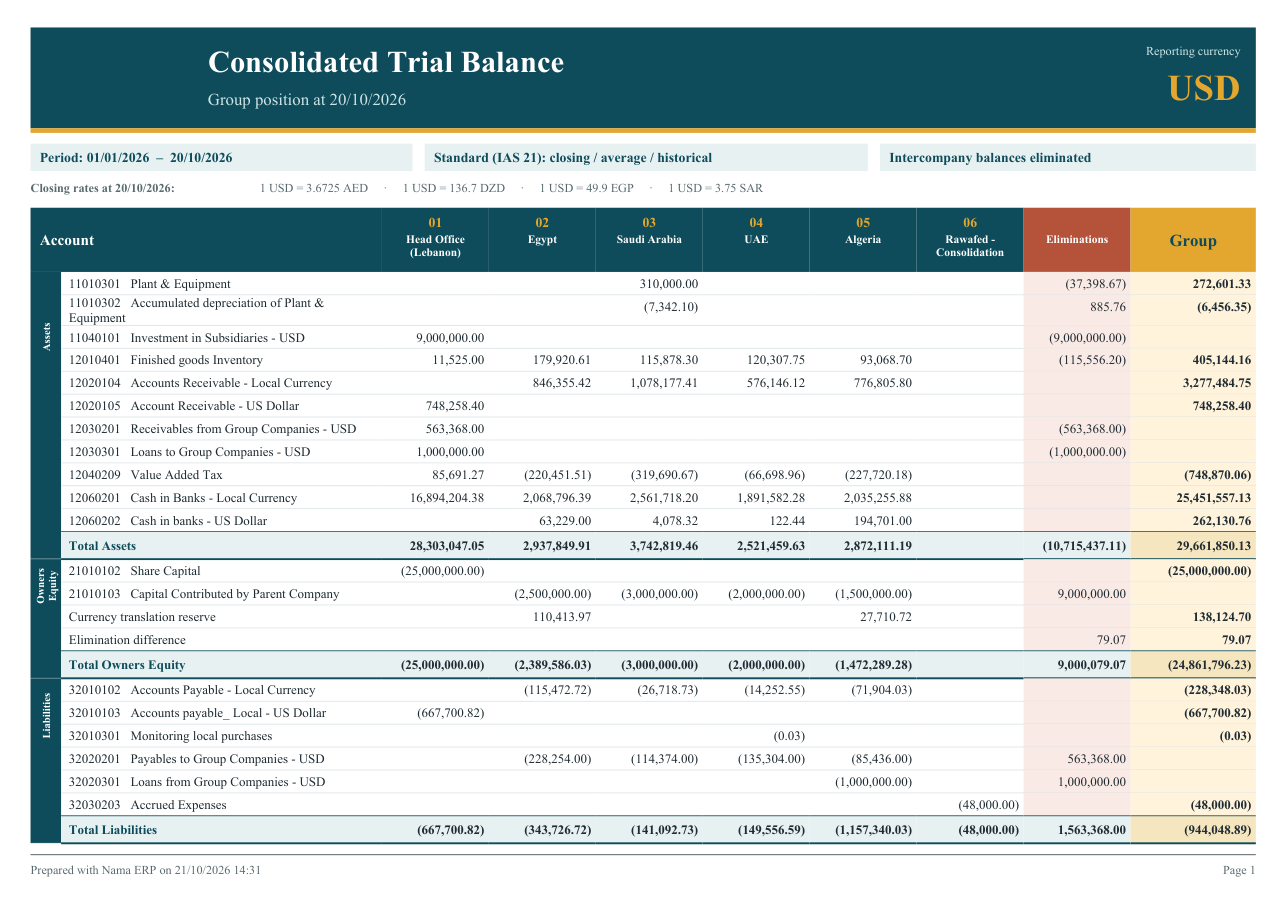Image resolution: width=1287 pixels, height=910 pixels.
Task: Select 'Accounts Payable - Local Currency' account
Action: tap(192, 690)
